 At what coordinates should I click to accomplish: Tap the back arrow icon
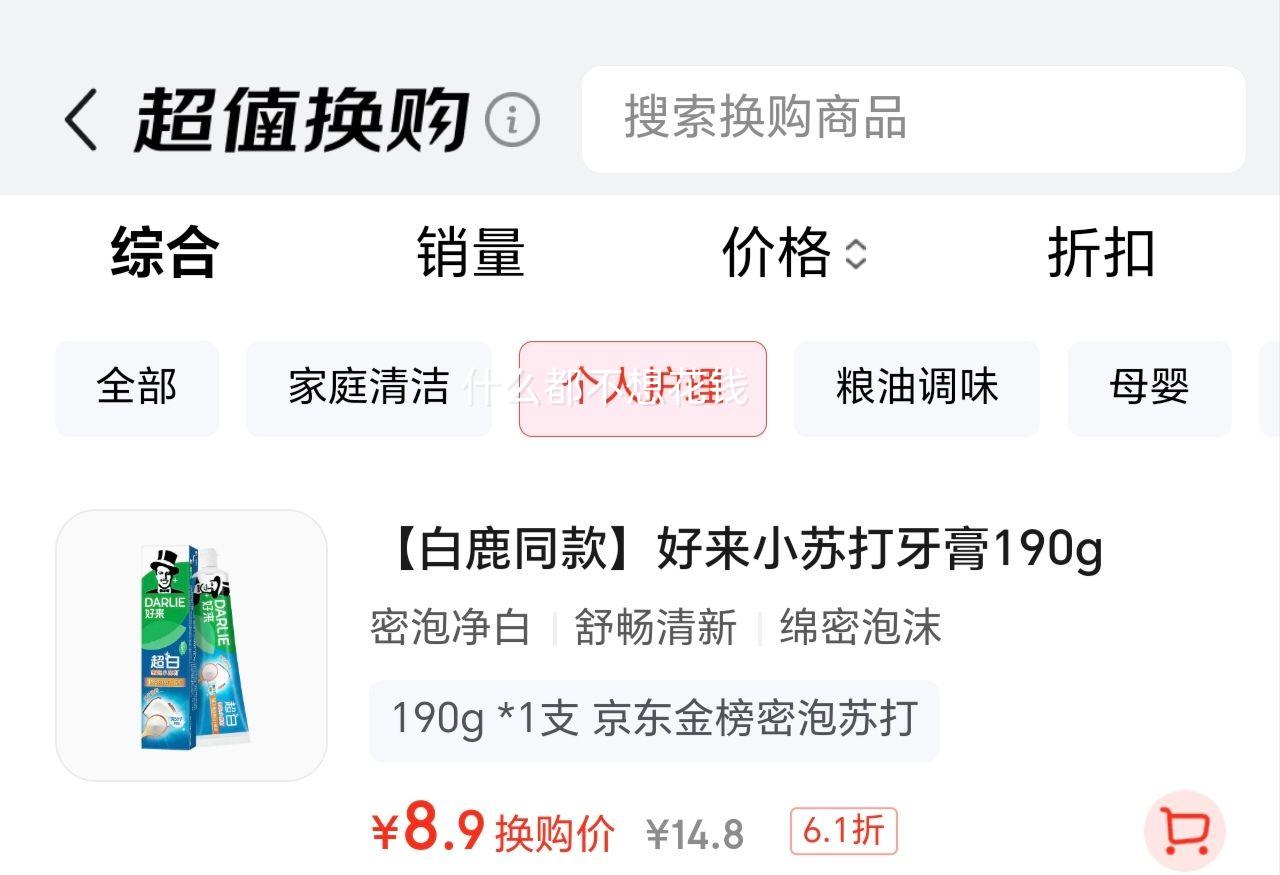click(x=81, y=119)
